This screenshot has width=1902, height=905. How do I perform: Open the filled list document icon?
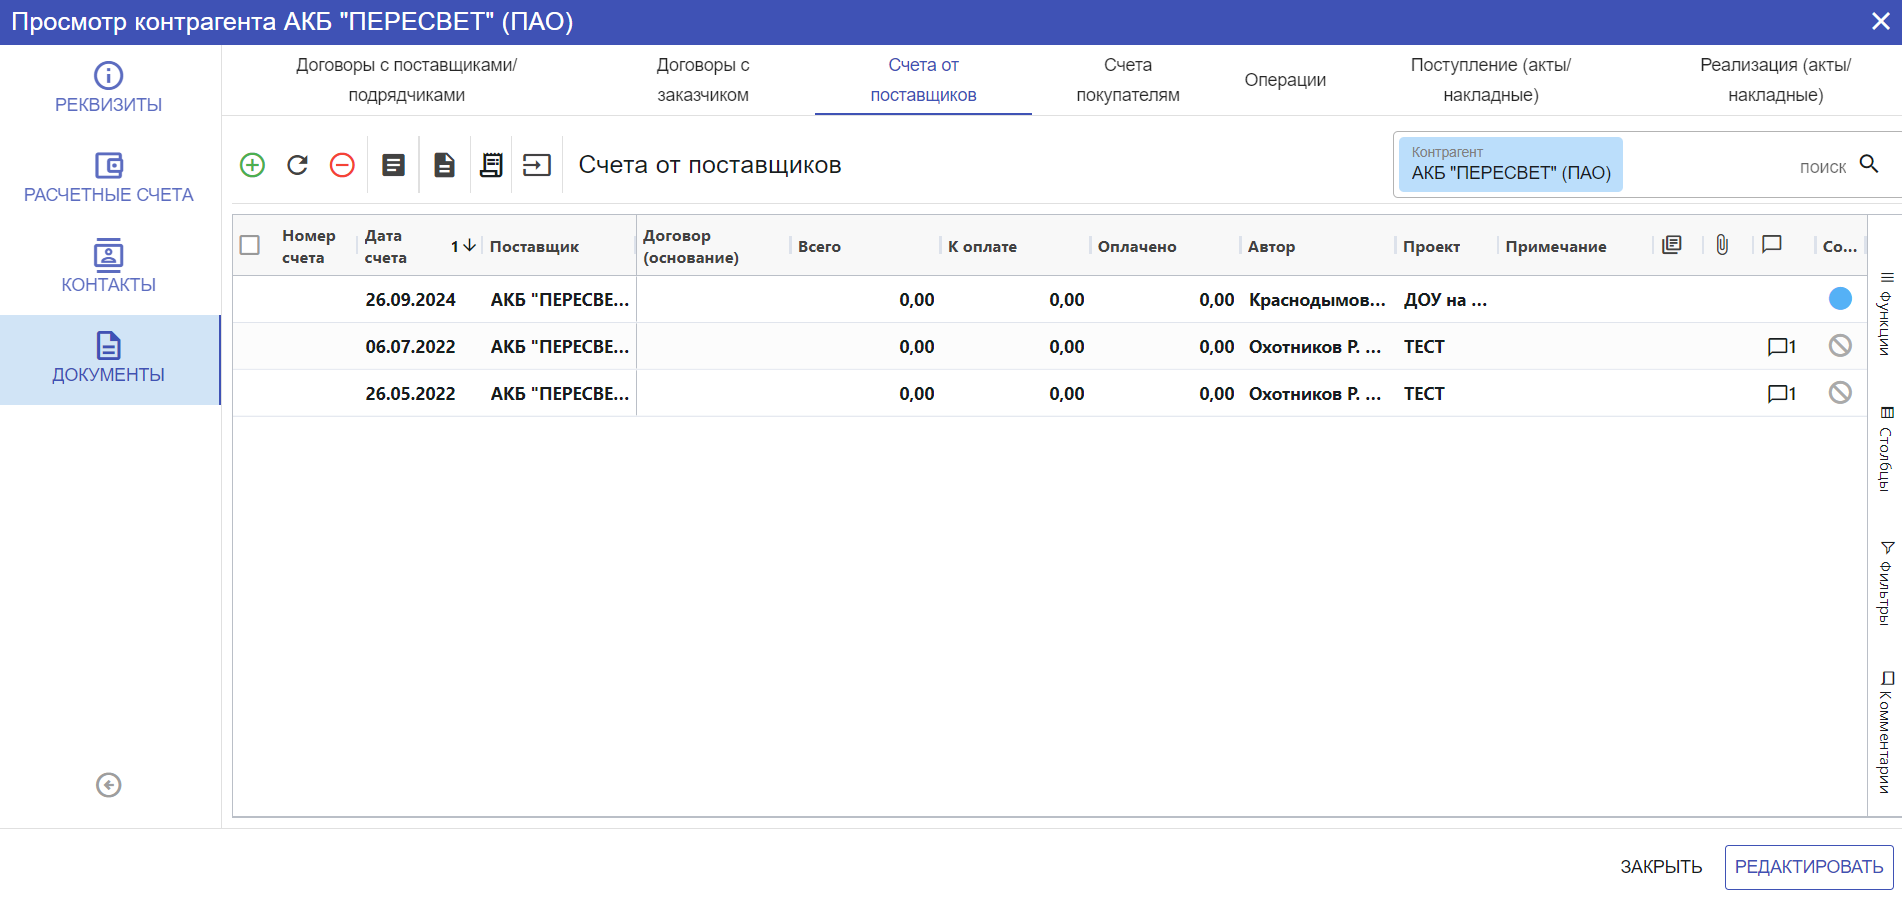point(394,165)
